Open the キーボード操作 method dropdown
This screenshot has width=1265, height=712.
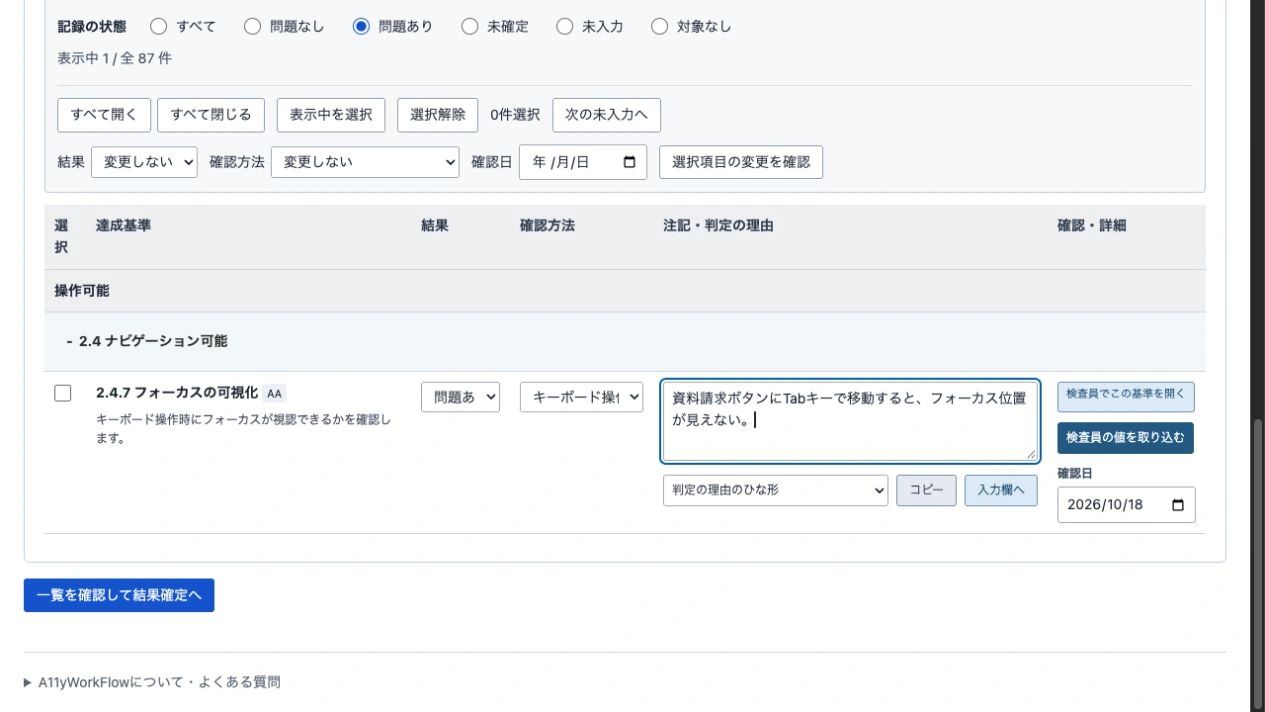click(581, 397)
